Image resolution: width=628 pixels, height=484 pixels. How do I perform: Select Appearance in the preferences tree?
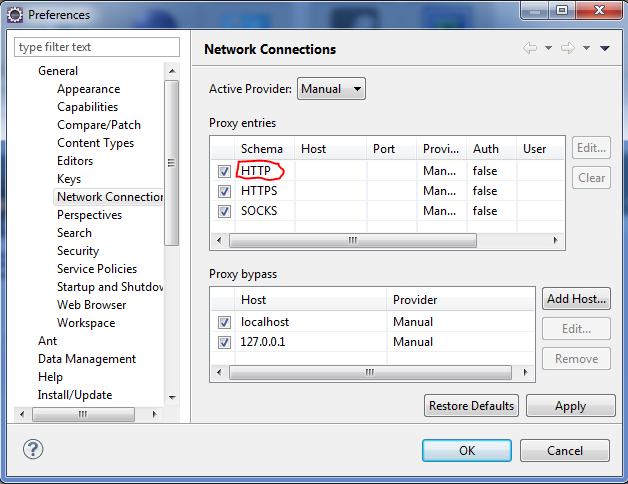(88, 89)
